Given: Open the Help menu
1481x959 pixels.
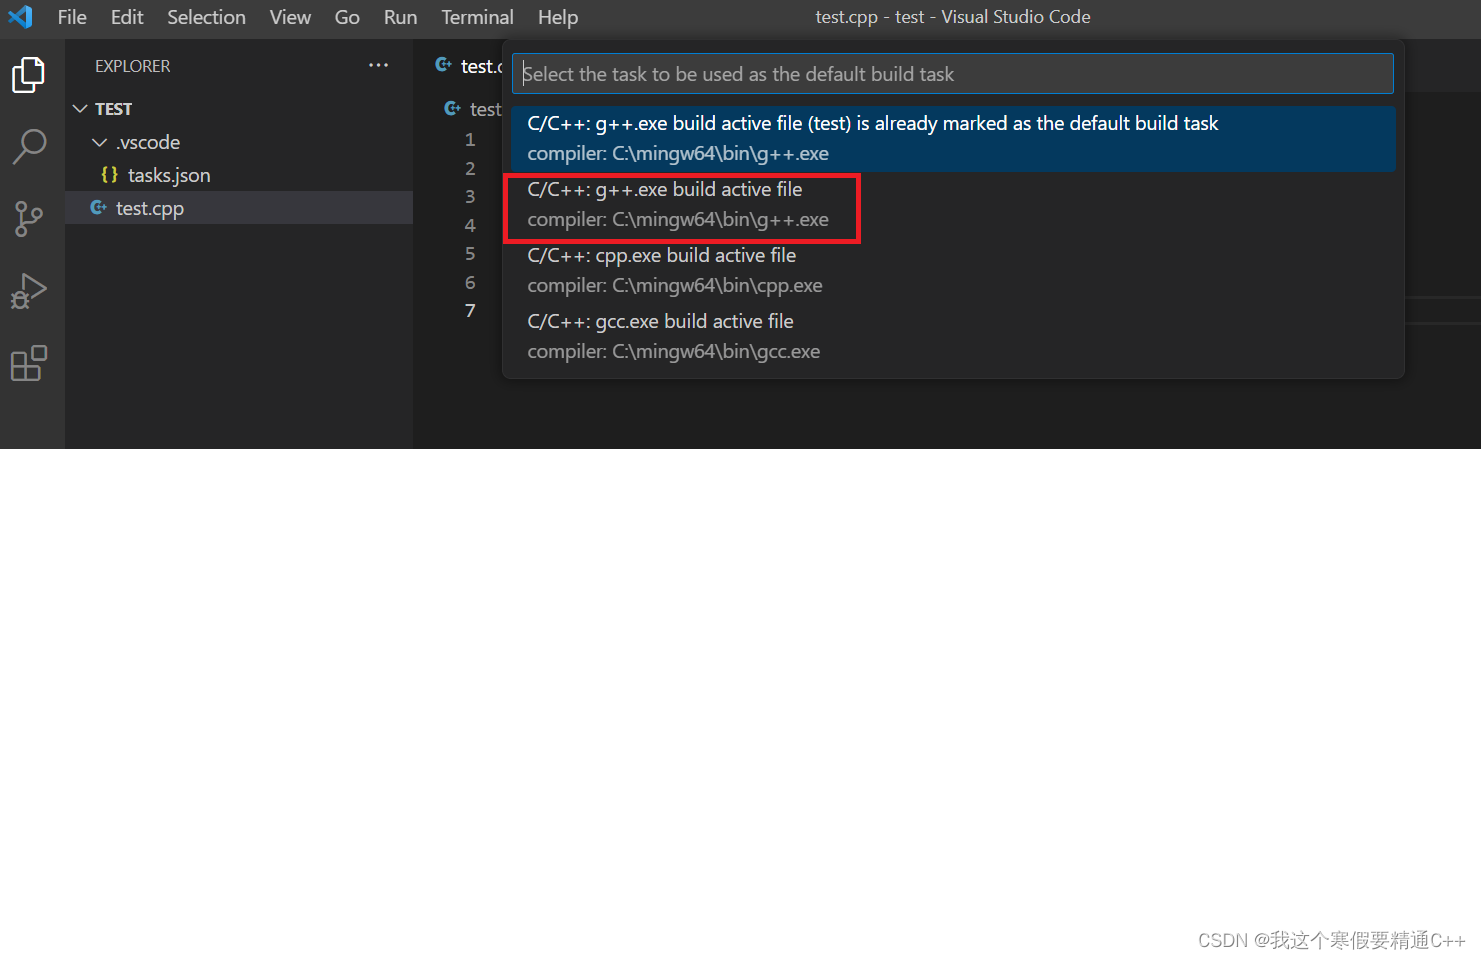Looking at the screenshot, I should [x=558, y=17].
